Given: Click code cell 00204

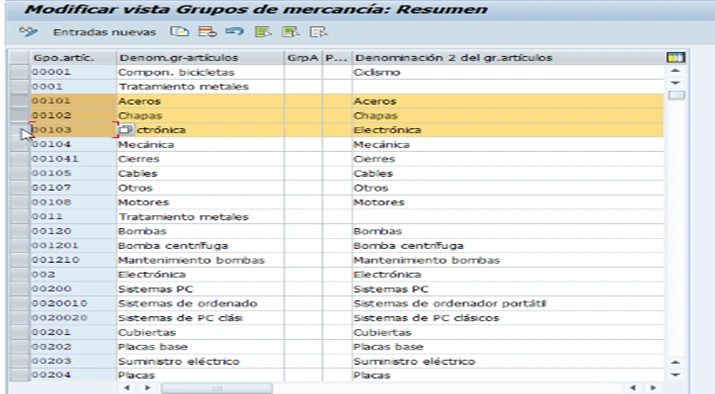Looking at the screenshot, I should coord(73,375).
